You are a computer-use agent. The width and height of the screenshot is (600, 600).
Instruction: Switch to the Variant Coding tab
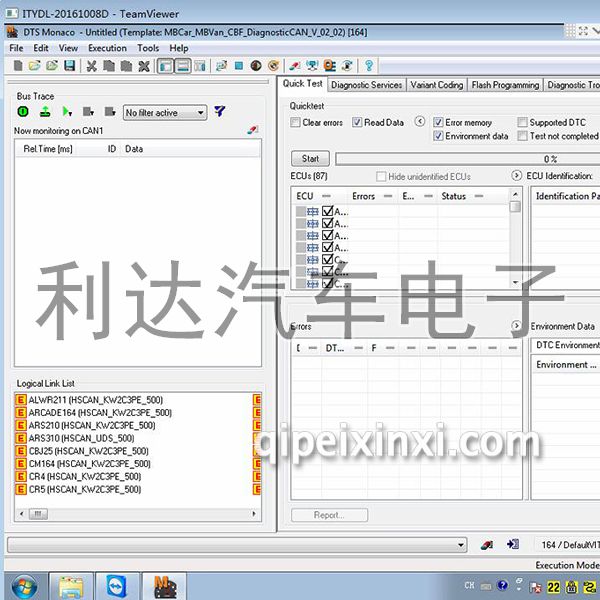point(436,86)
